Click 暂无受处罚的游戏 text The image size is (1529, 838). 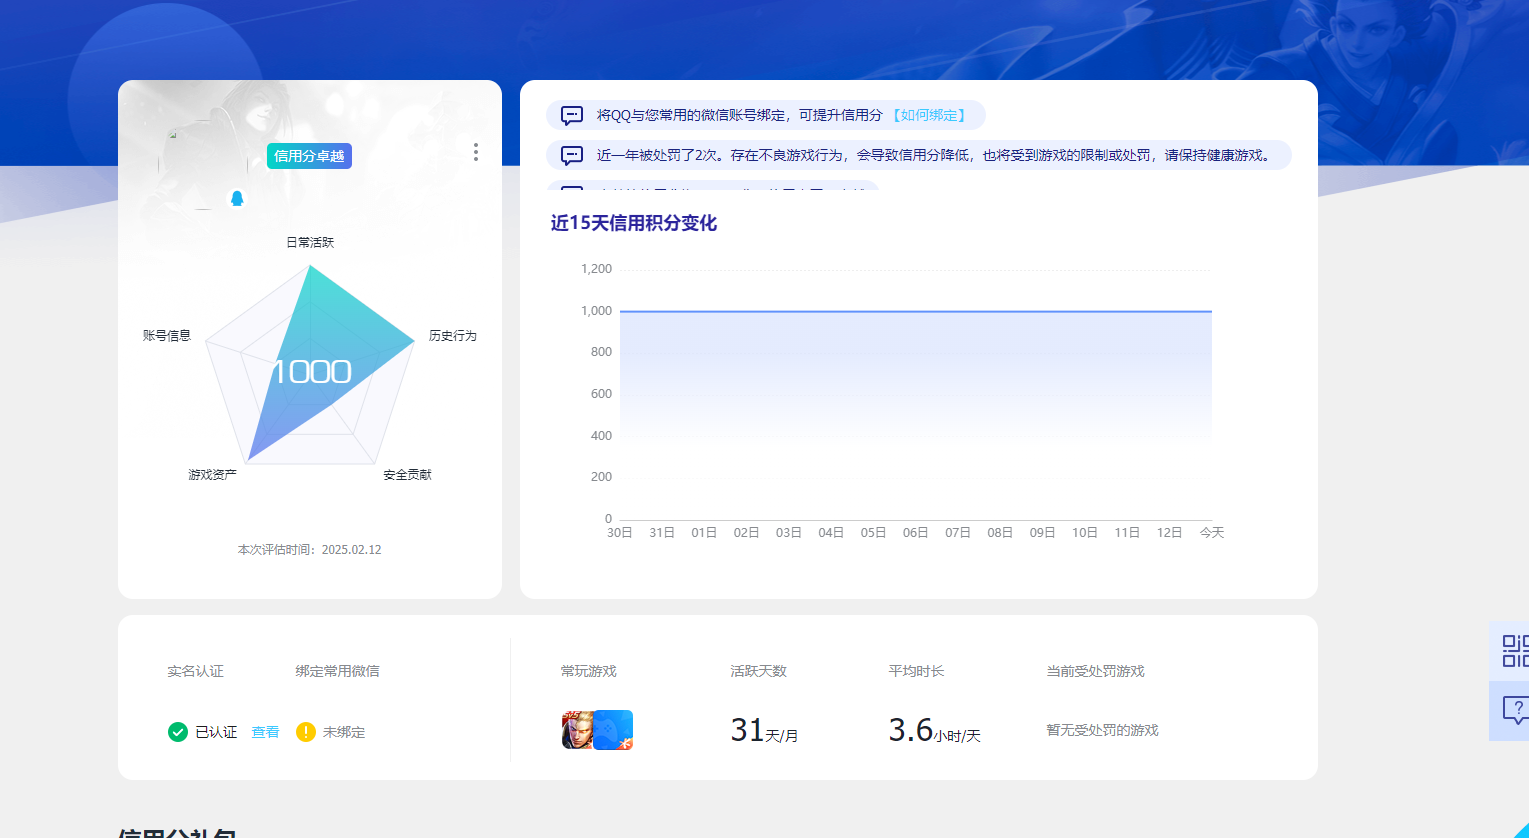(x=1102, y=730)
